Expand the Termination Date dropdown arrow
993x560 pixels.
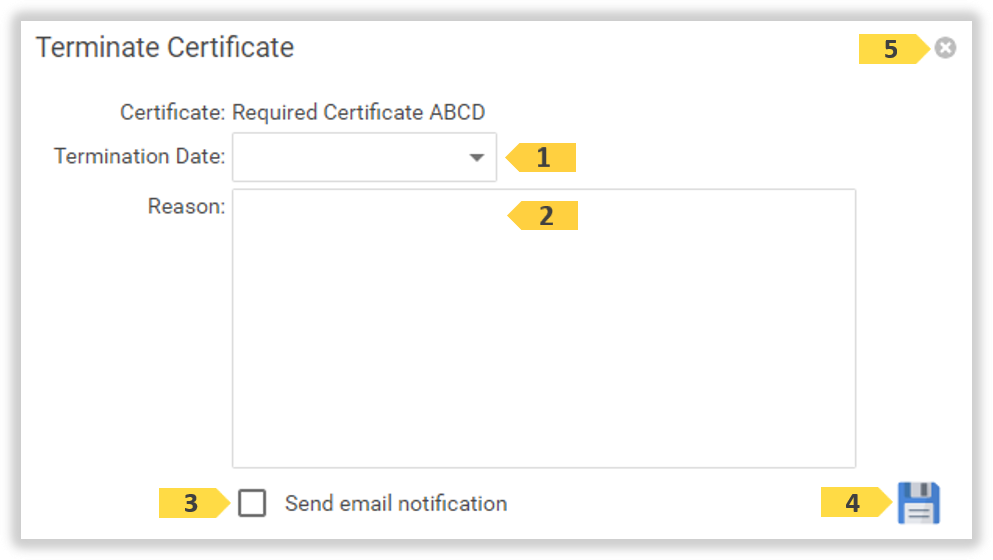(x=477, y=158)
